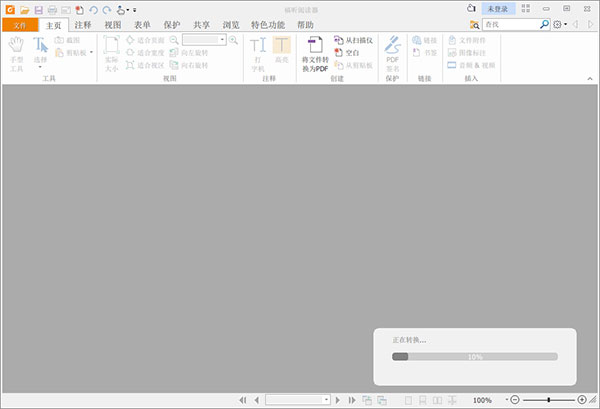Click the zoom-out minus button in status bar

[514, 399]
